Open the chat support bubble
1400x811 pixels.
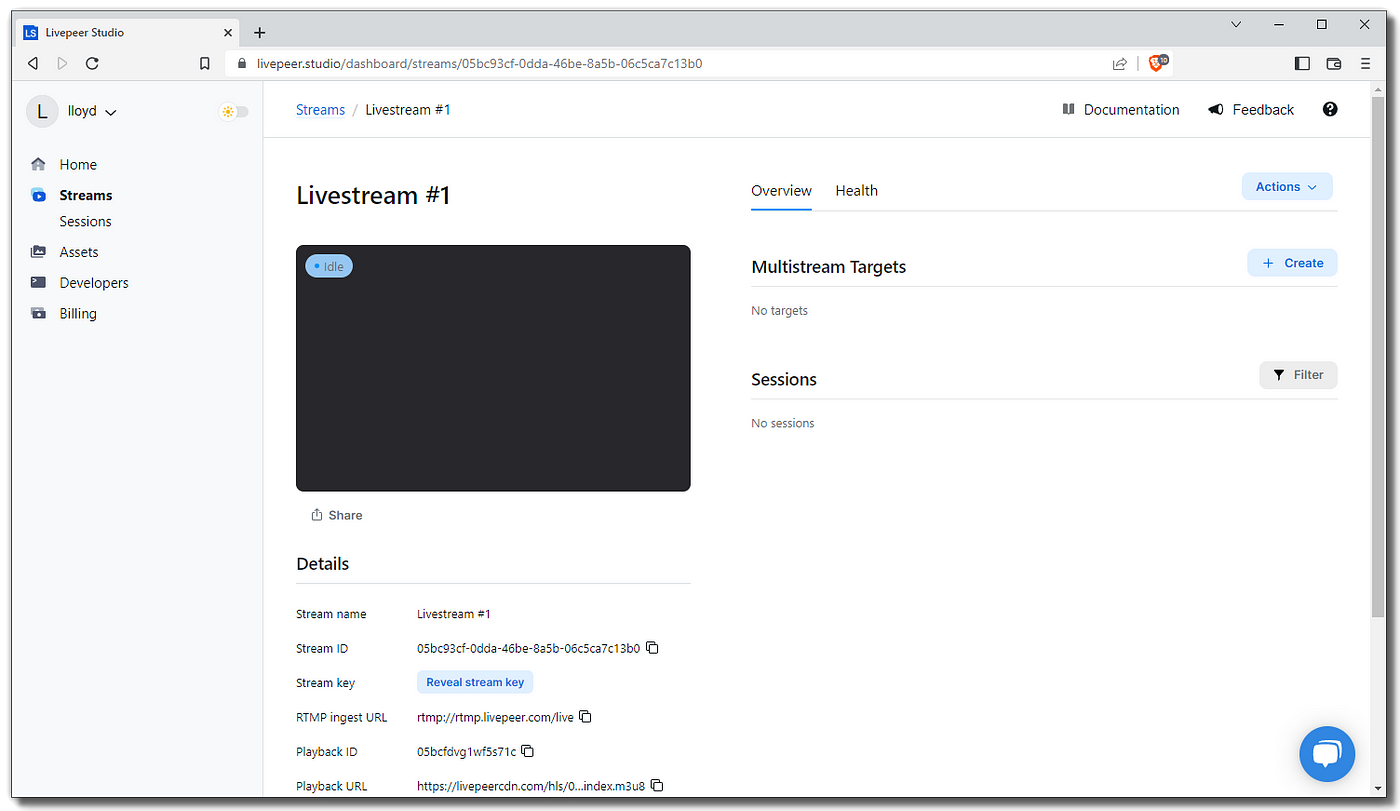pos(1327,754)
